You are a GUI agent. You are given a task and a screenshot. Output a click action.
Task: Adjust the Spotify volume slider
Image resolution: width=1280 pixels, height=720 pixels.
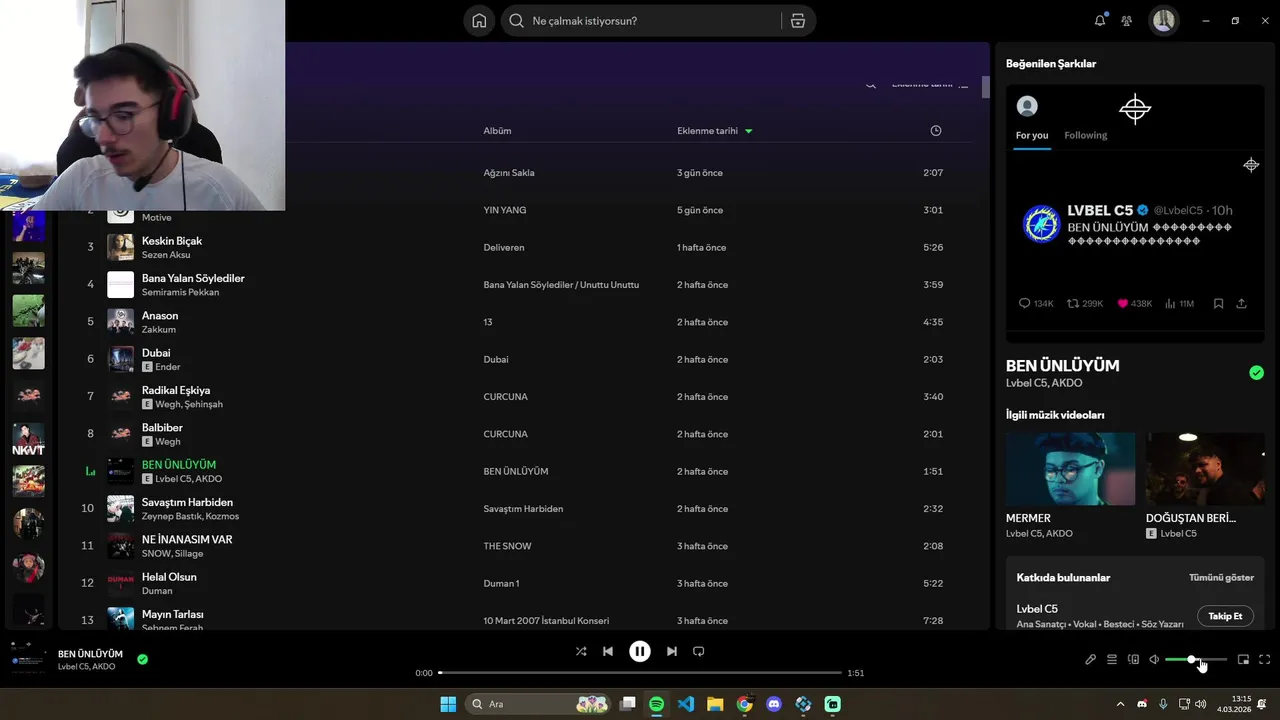point(1196,660)
